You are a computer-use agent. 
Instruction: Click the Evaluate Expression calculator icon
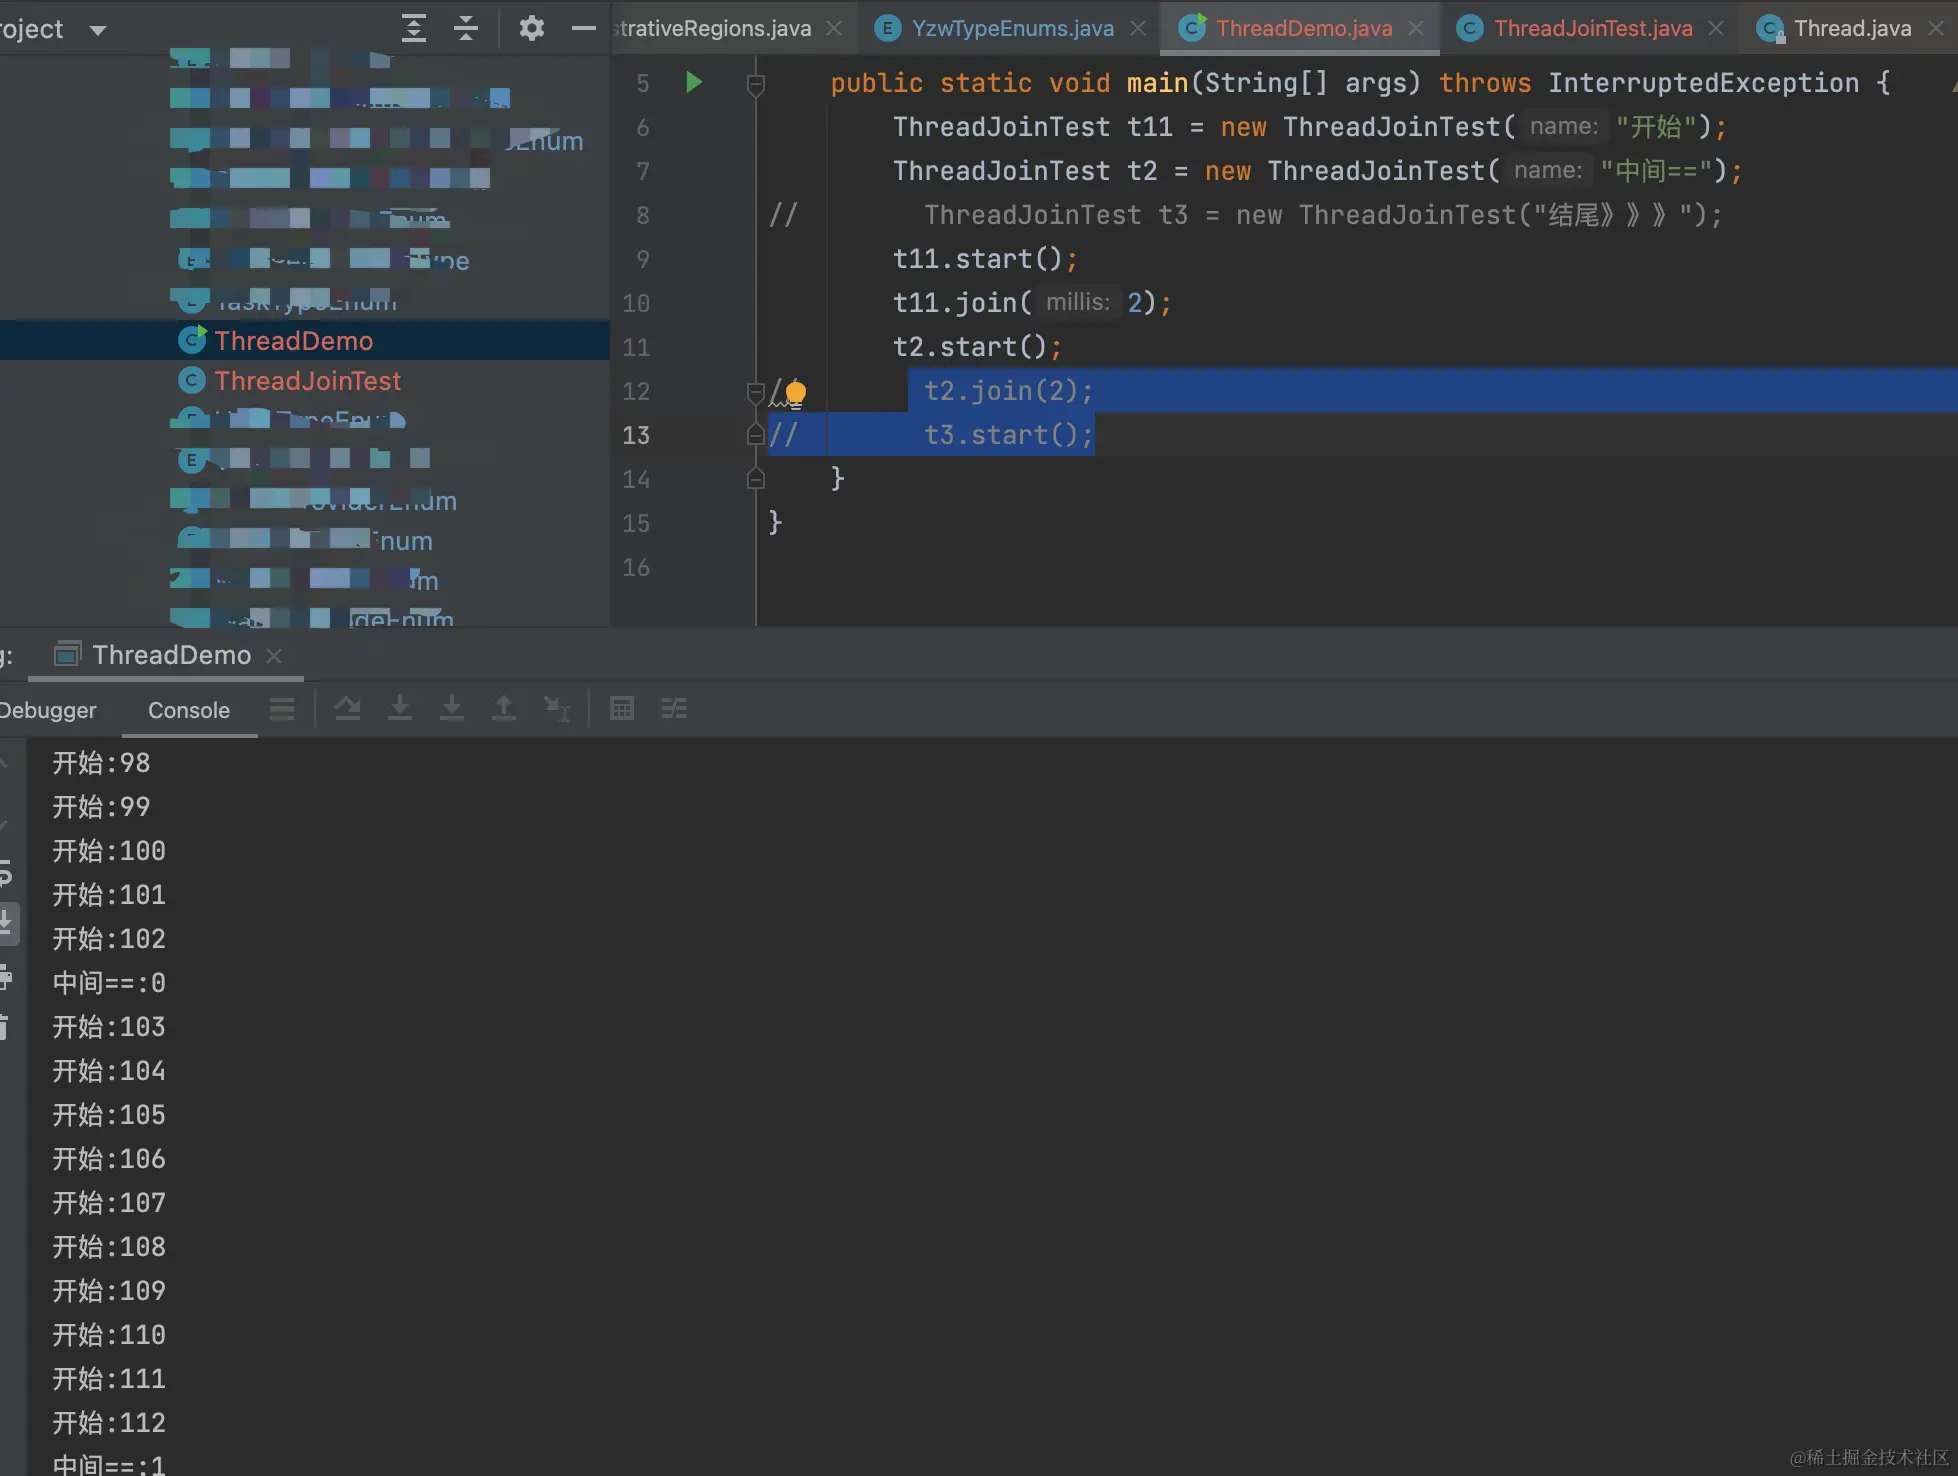coord(622,709)
